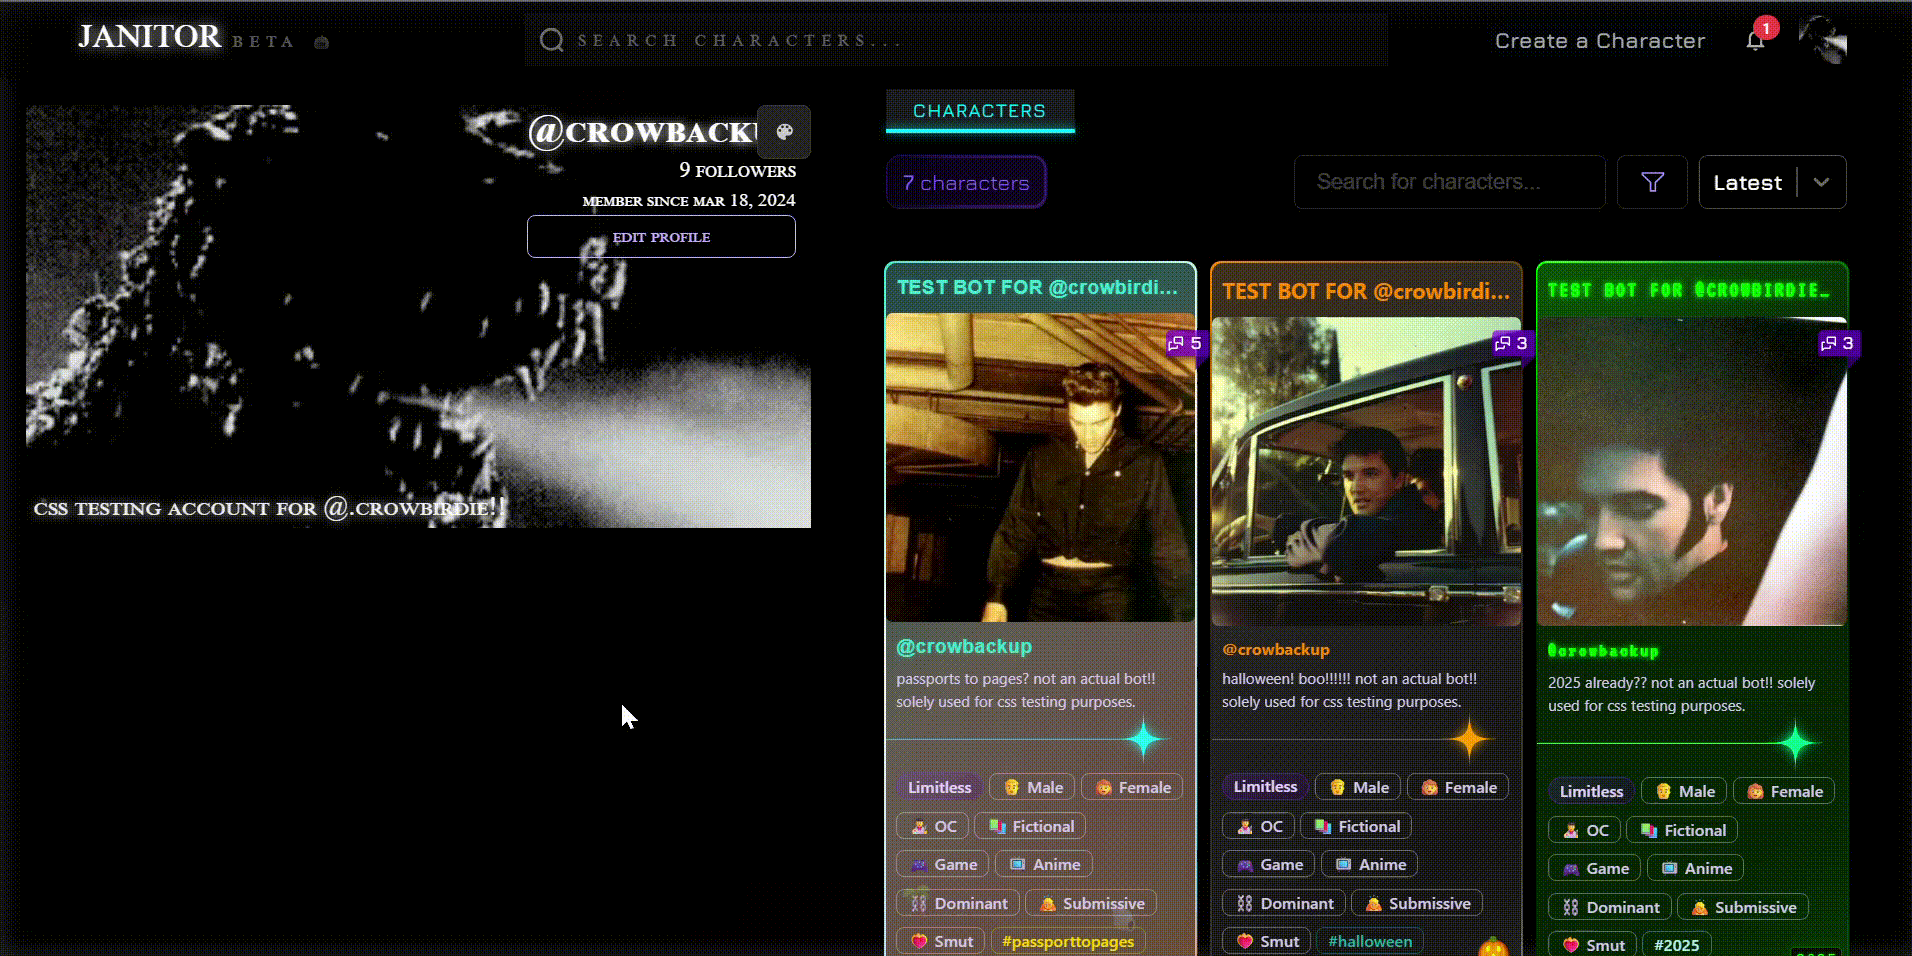Click the filter funnel icon

click(x=1652, y=182)
